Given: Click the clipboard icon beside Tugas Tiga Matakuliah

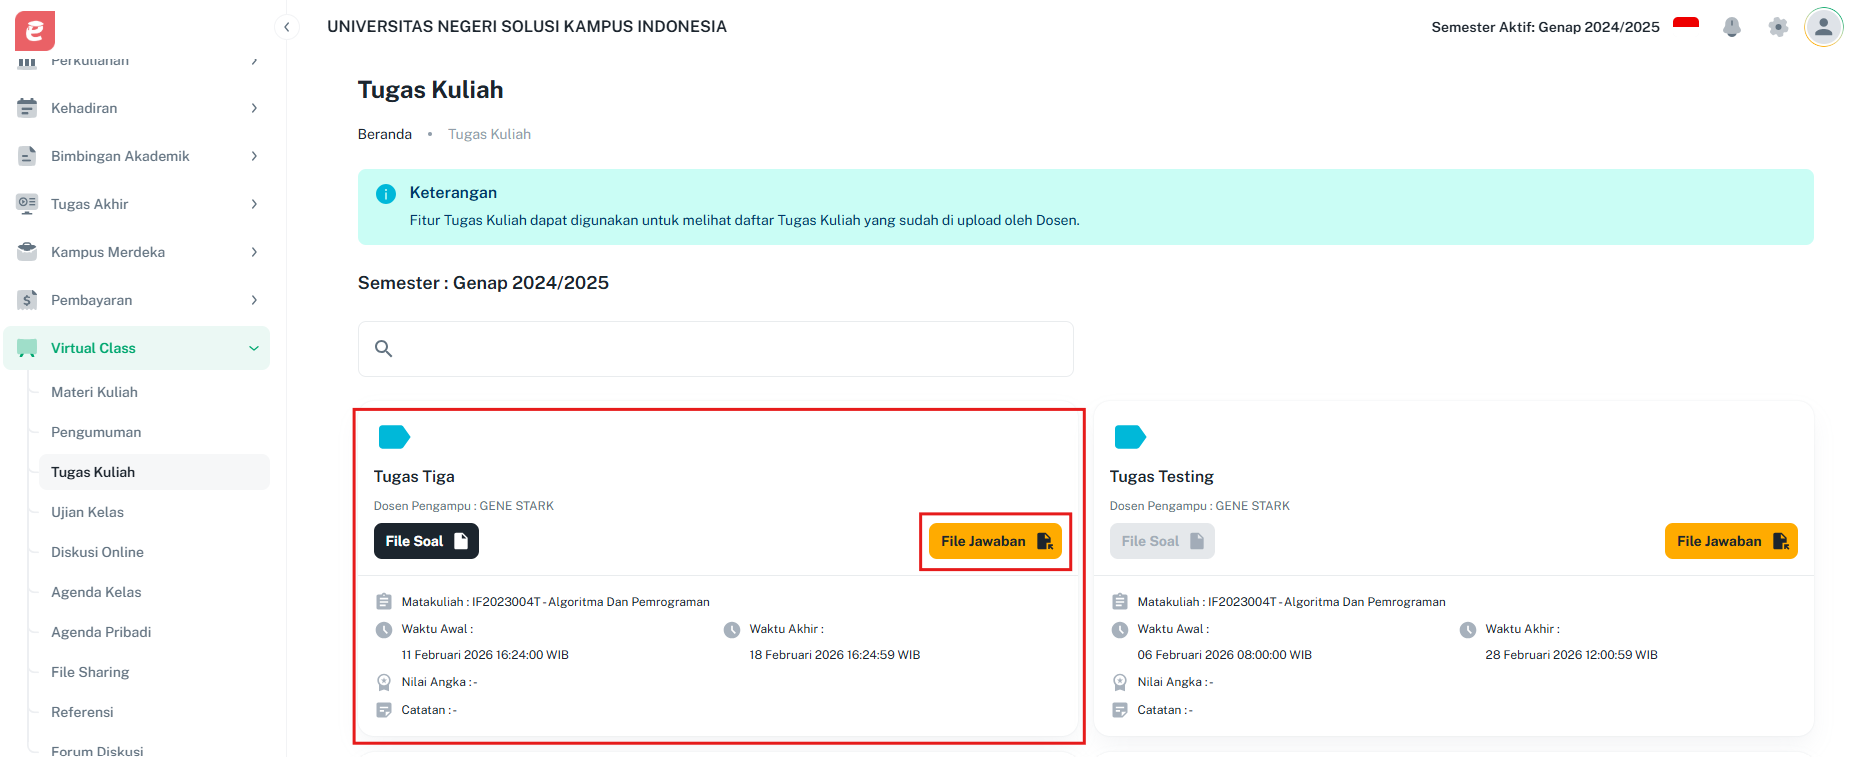Looking at the screenshot, I should pyautogui.click(x=384, y=602).
